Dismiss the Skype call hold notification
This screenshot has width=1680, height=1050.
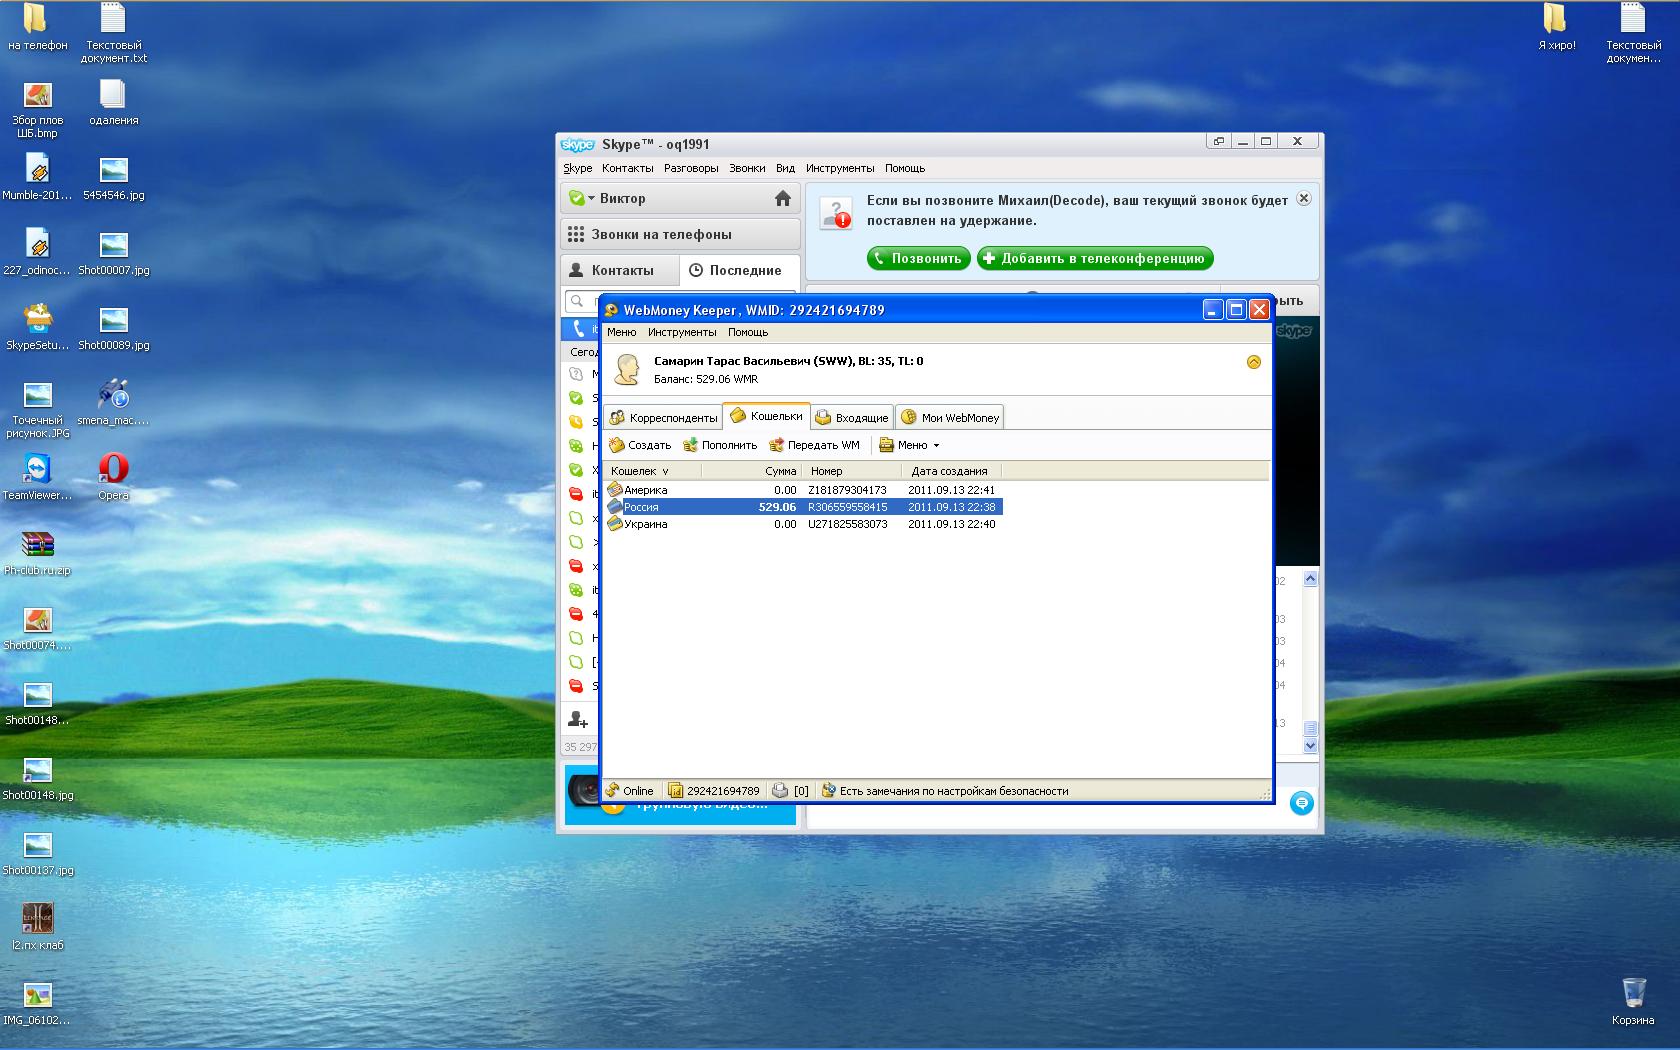pos(1304,198)
